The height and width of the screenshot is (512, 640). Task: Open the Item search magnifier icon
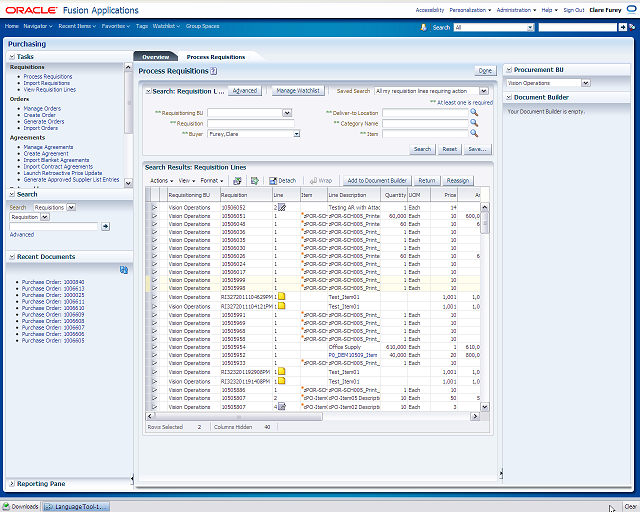474,133
